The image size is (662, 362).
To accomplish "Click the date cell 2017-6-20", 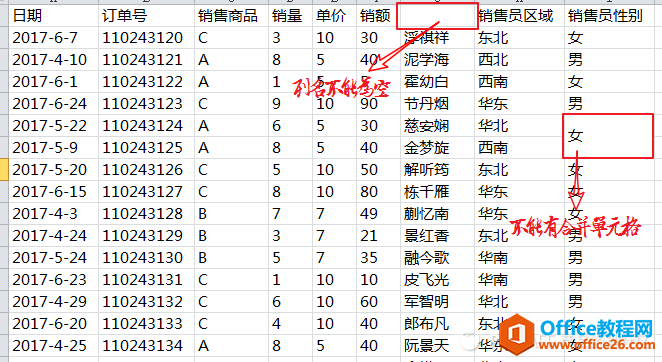I will pyautogui.click(x=54, y=324).
